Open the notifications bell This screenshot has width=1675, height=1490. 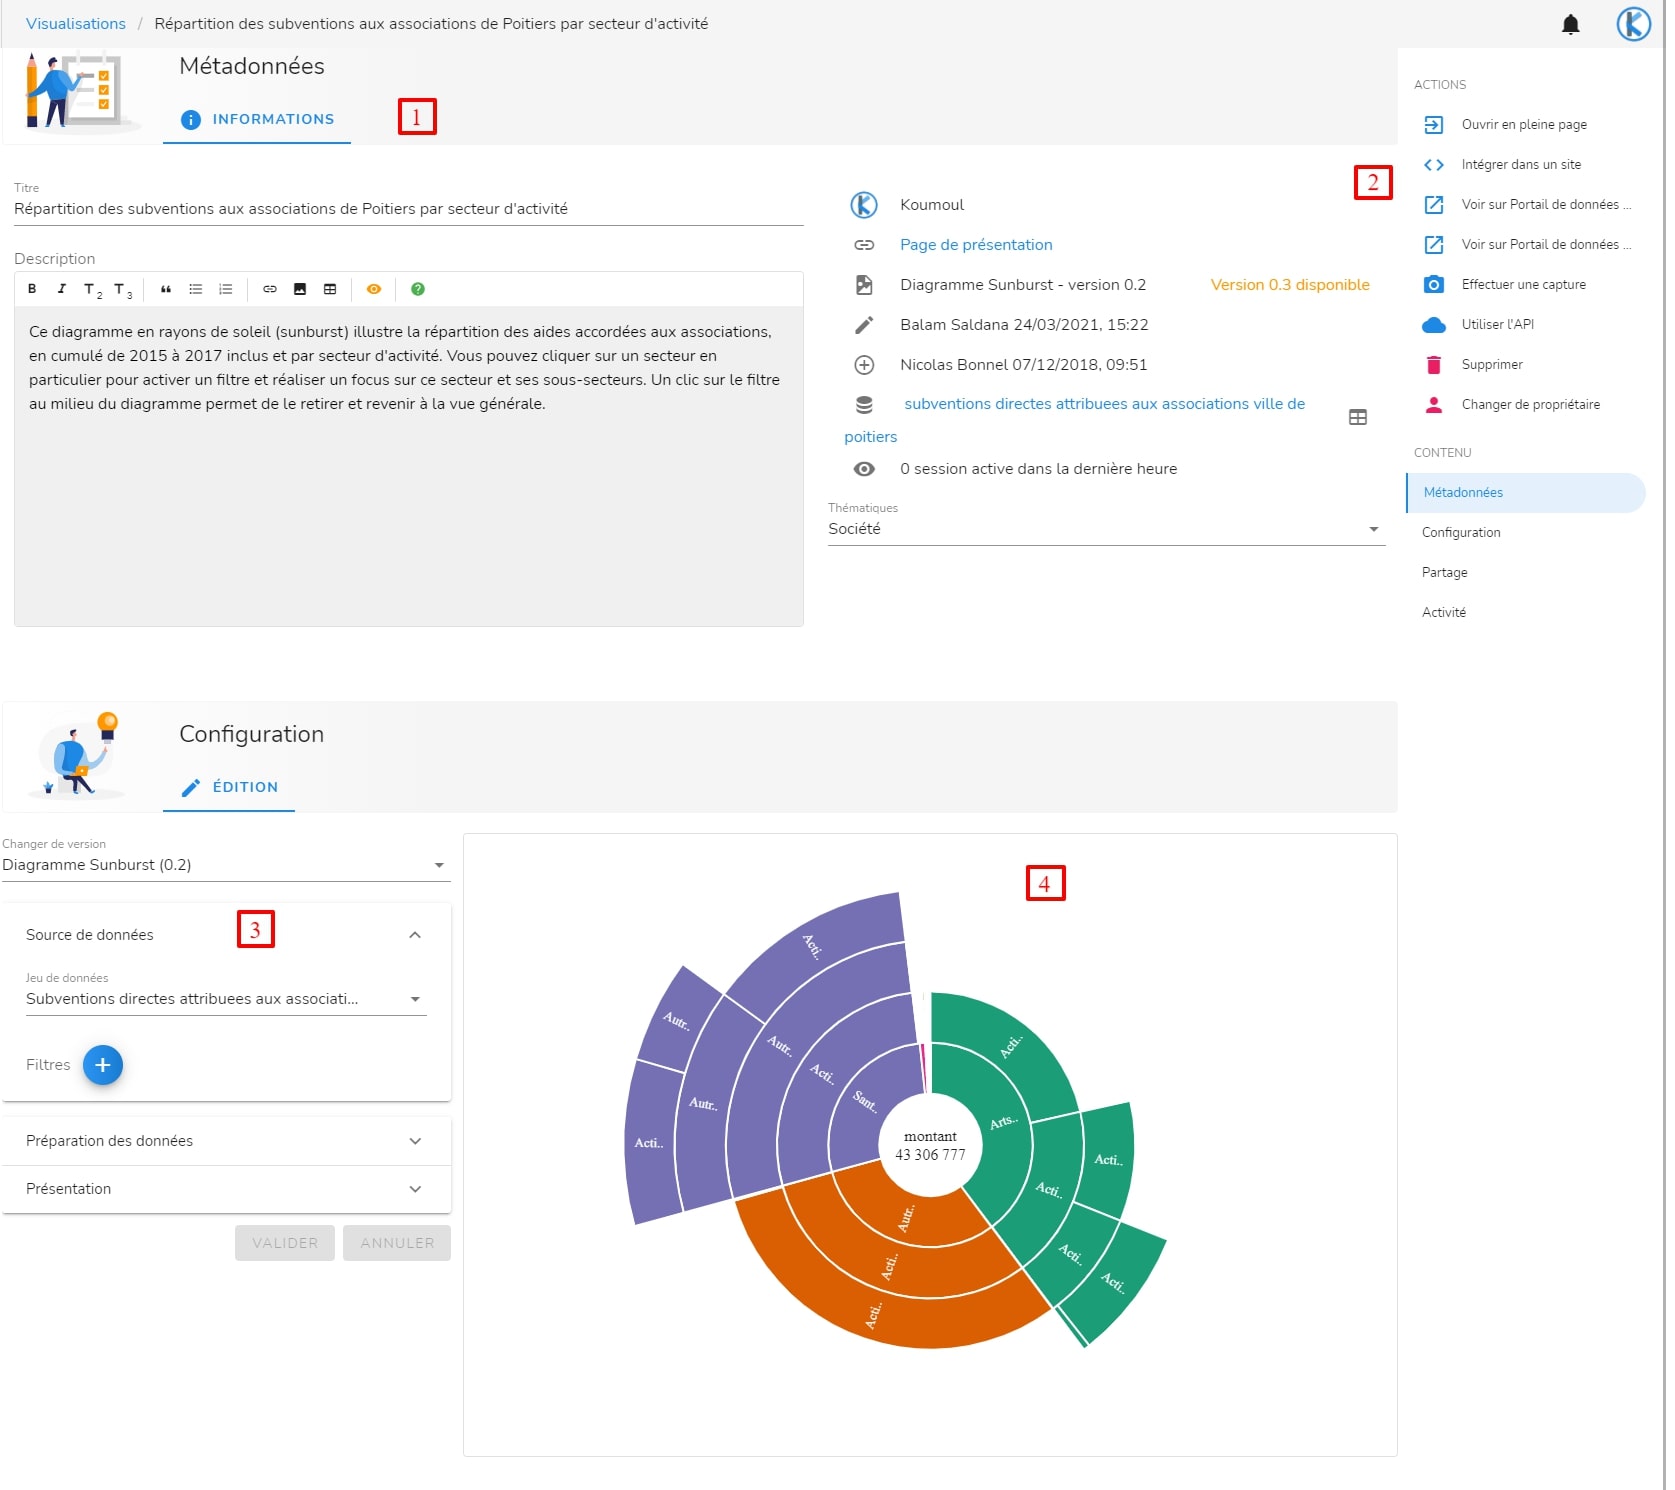point(1570,24)
